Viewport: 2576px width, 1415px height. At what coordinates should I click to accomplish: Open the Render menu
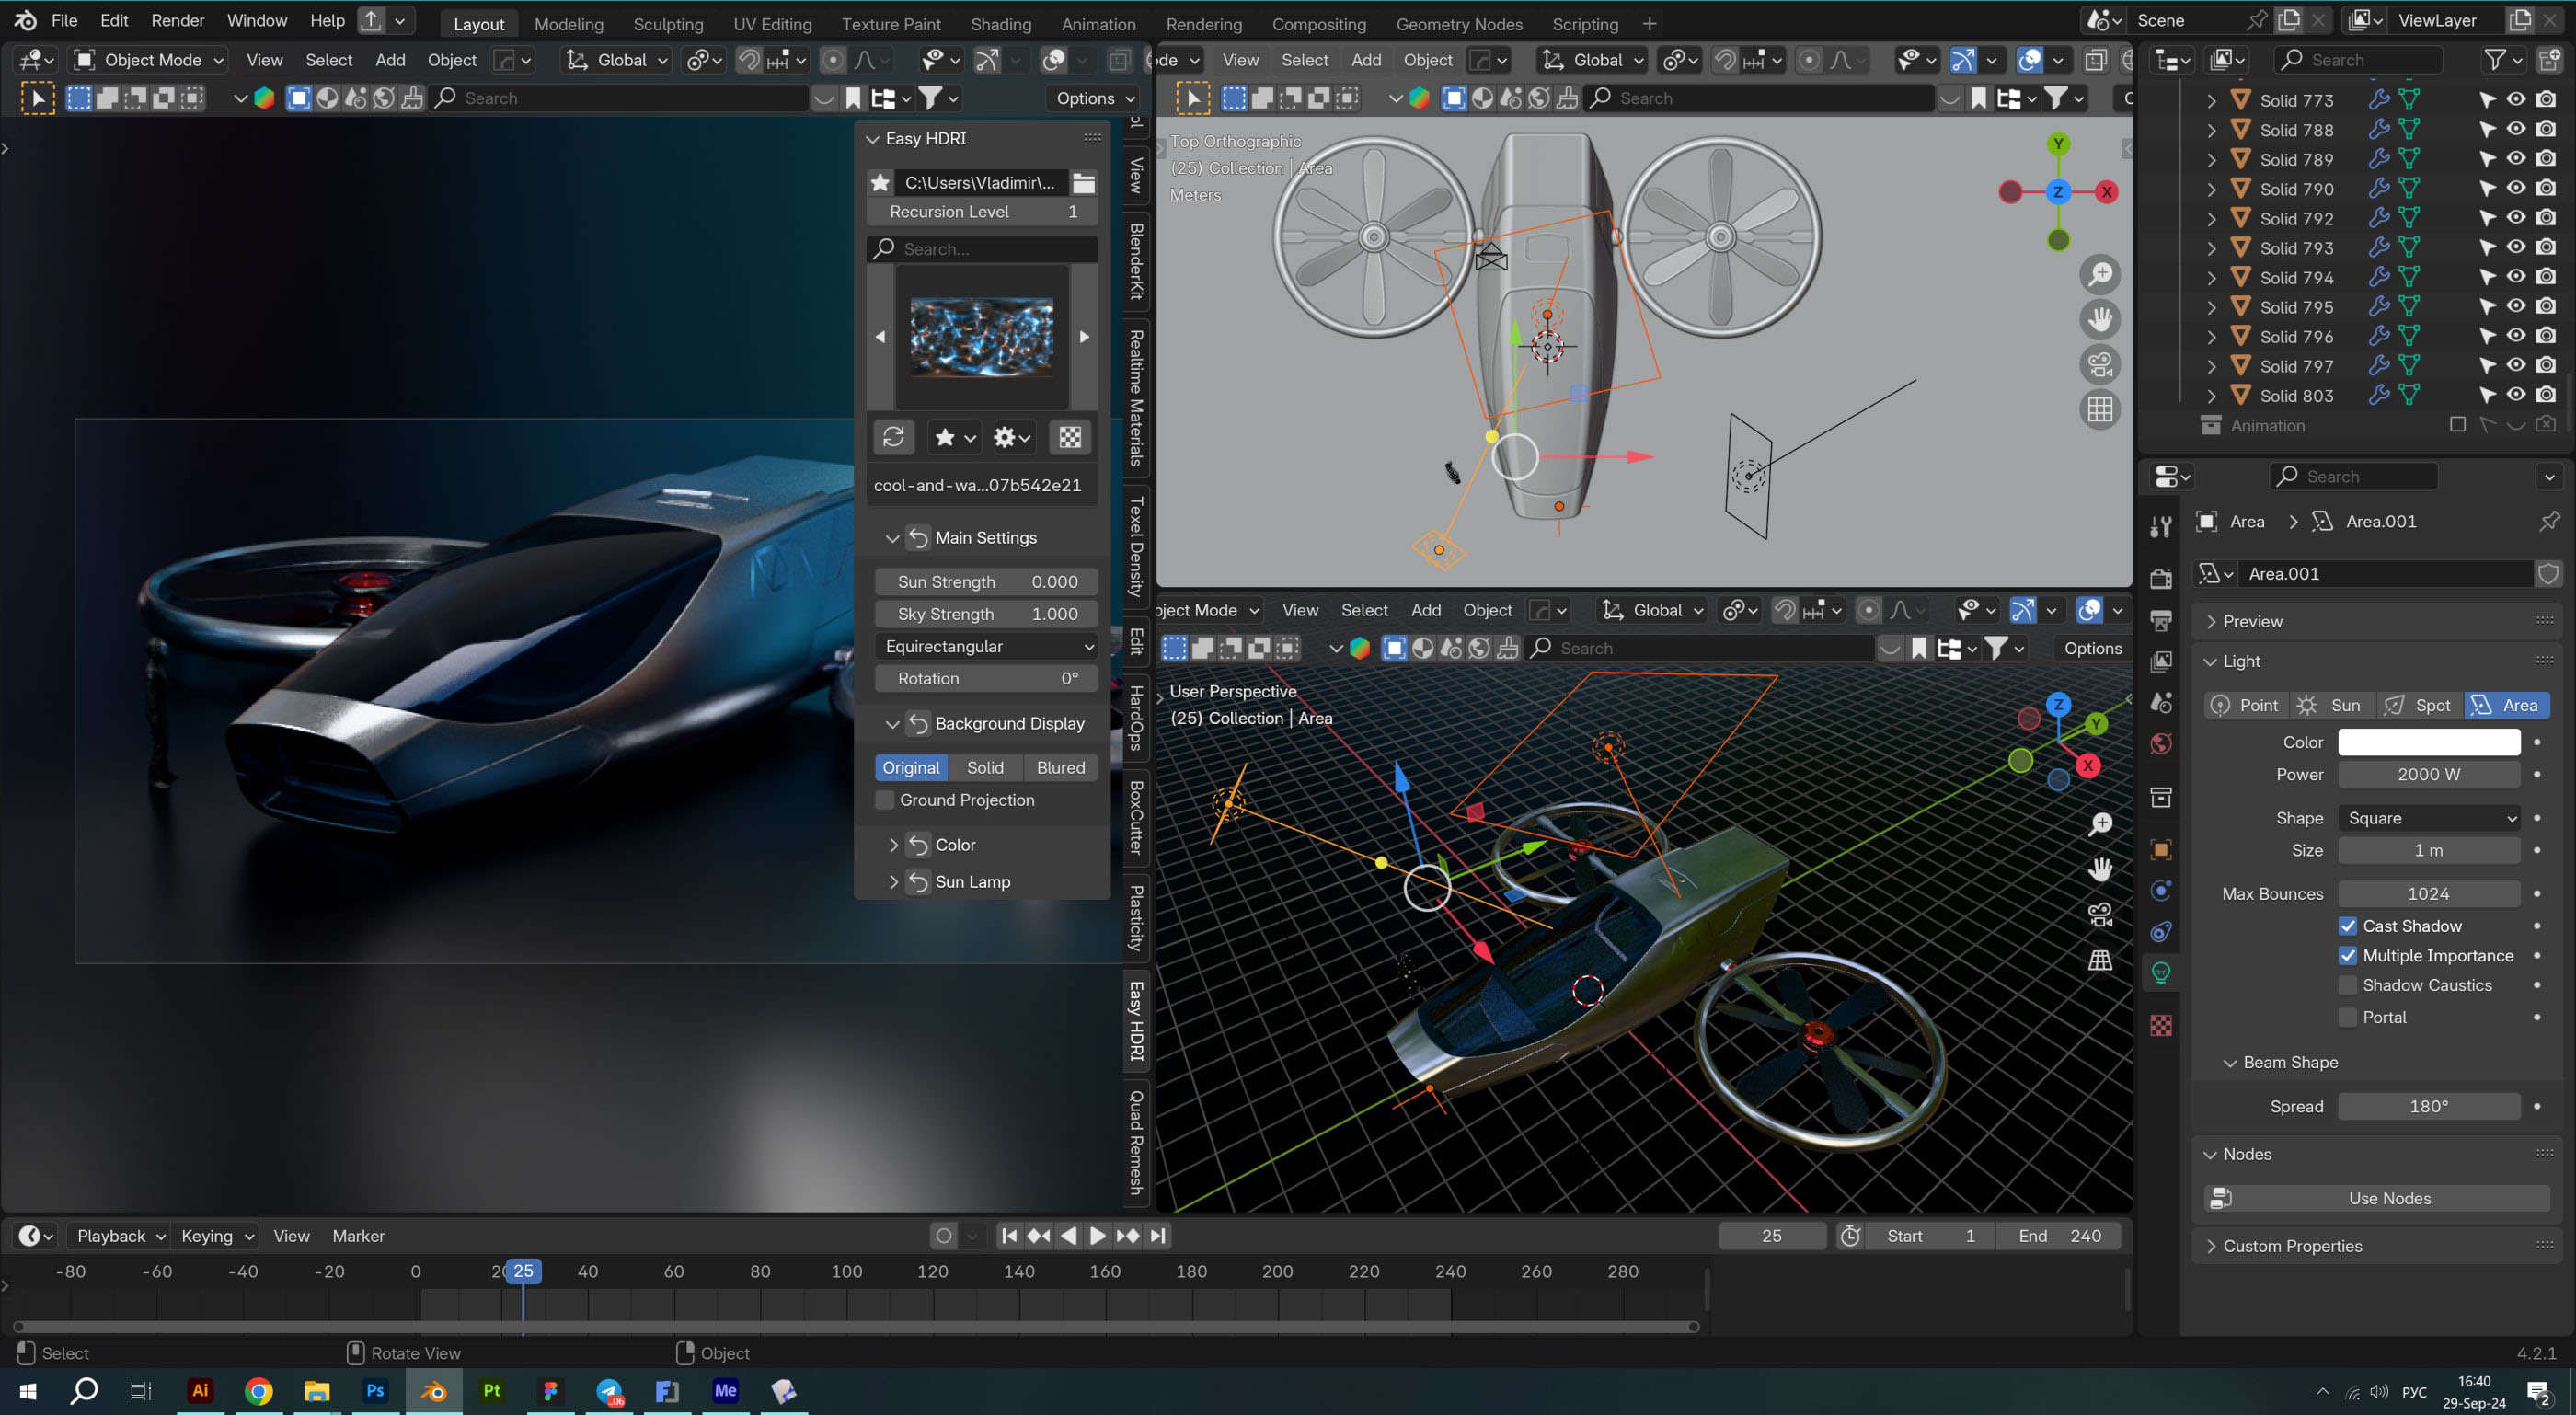[x=177, y=20]
